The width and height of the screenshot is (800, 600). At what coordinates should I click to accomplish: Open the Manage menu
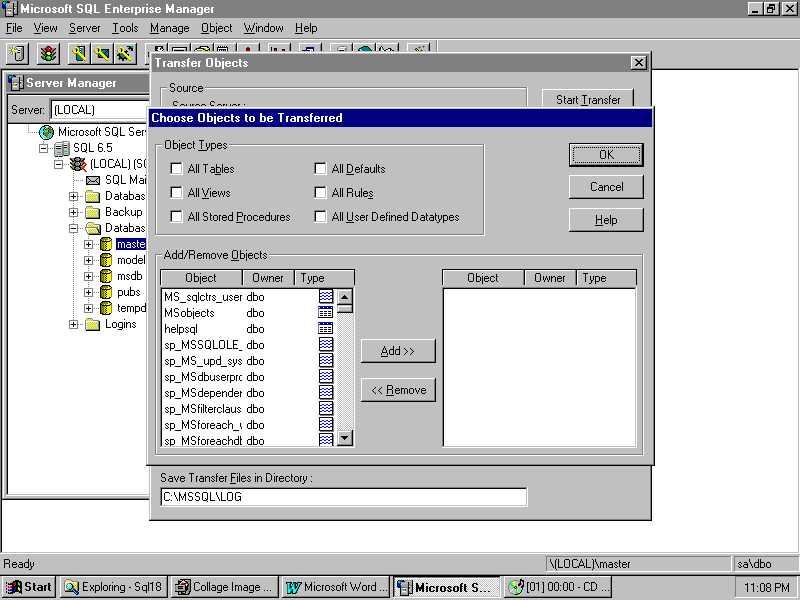(x=169, y=28)
